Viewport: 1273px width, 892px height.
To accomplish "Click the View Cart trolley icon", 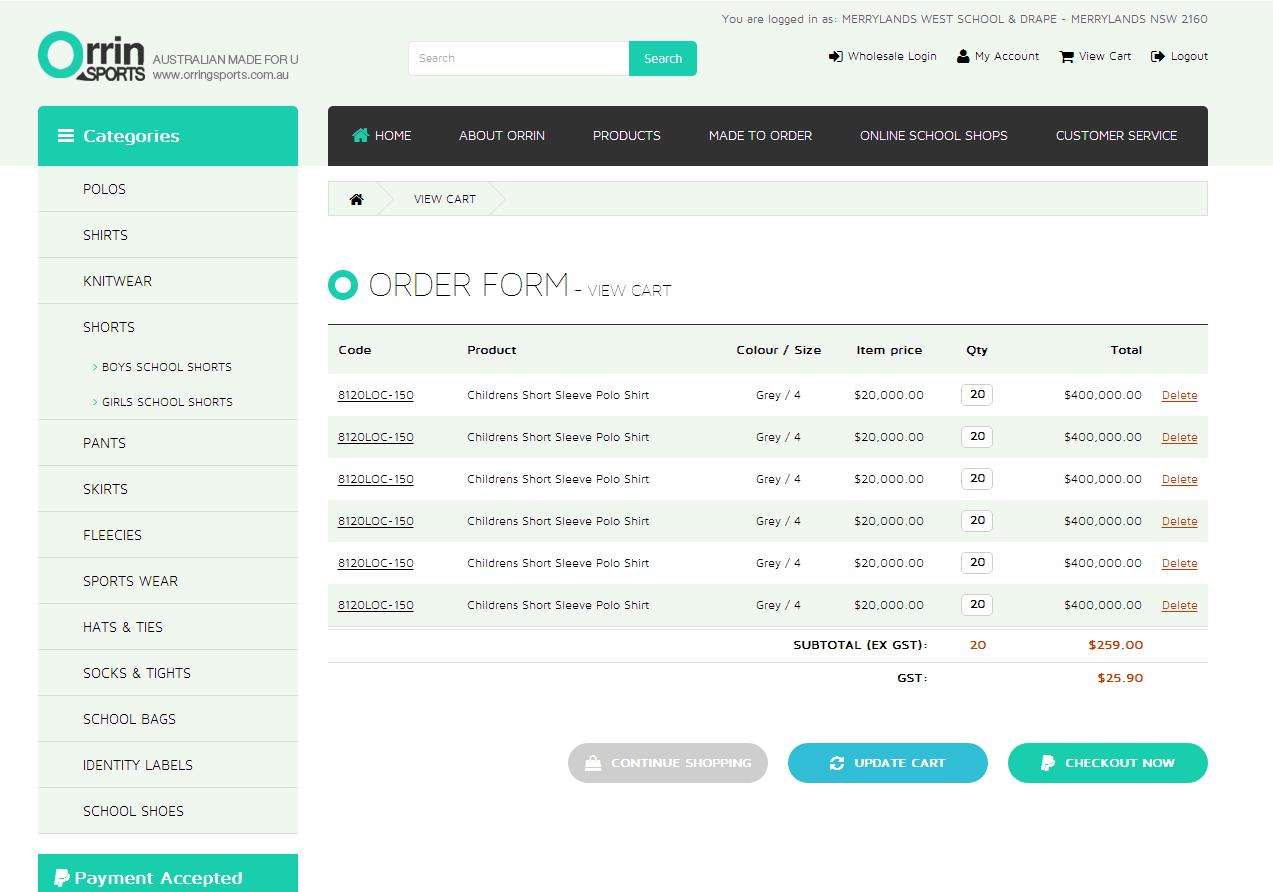I will pyautogui.click(x=1066, y=56).
